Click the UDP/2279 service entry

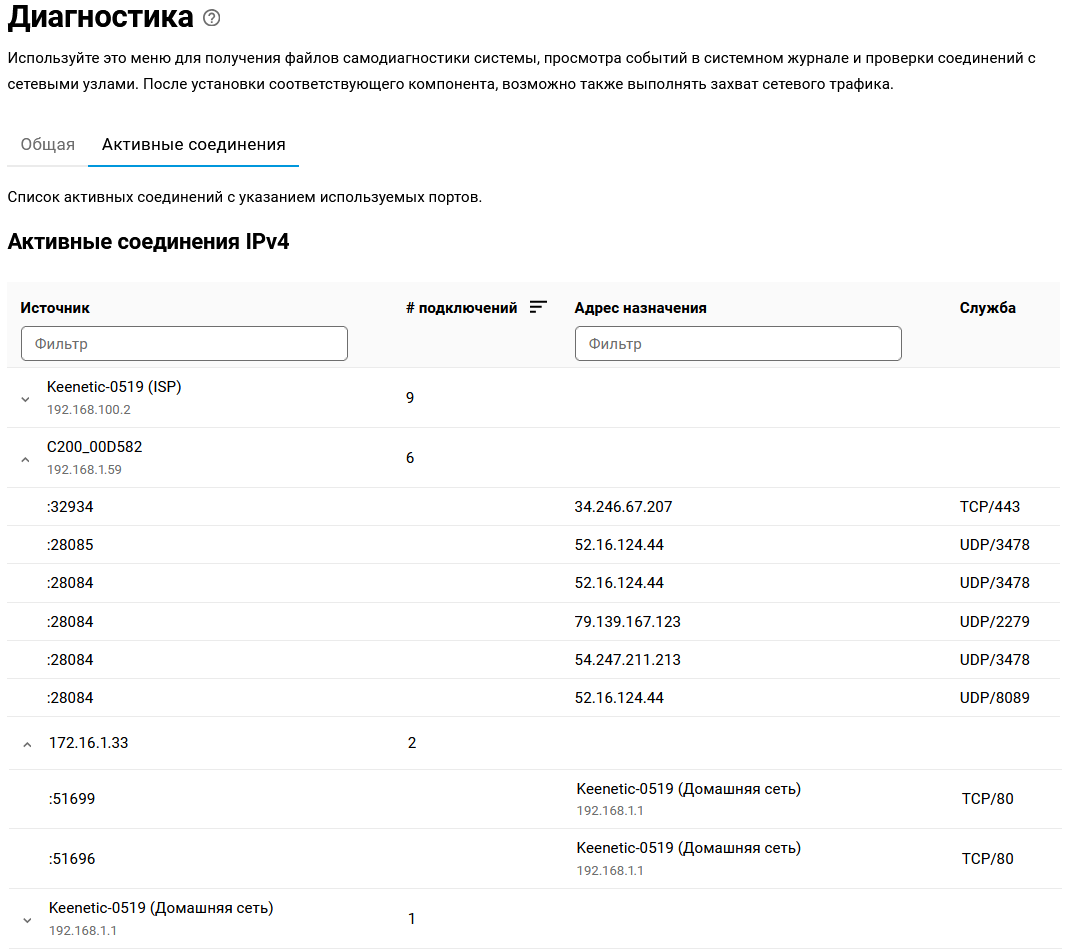[994, 622]
